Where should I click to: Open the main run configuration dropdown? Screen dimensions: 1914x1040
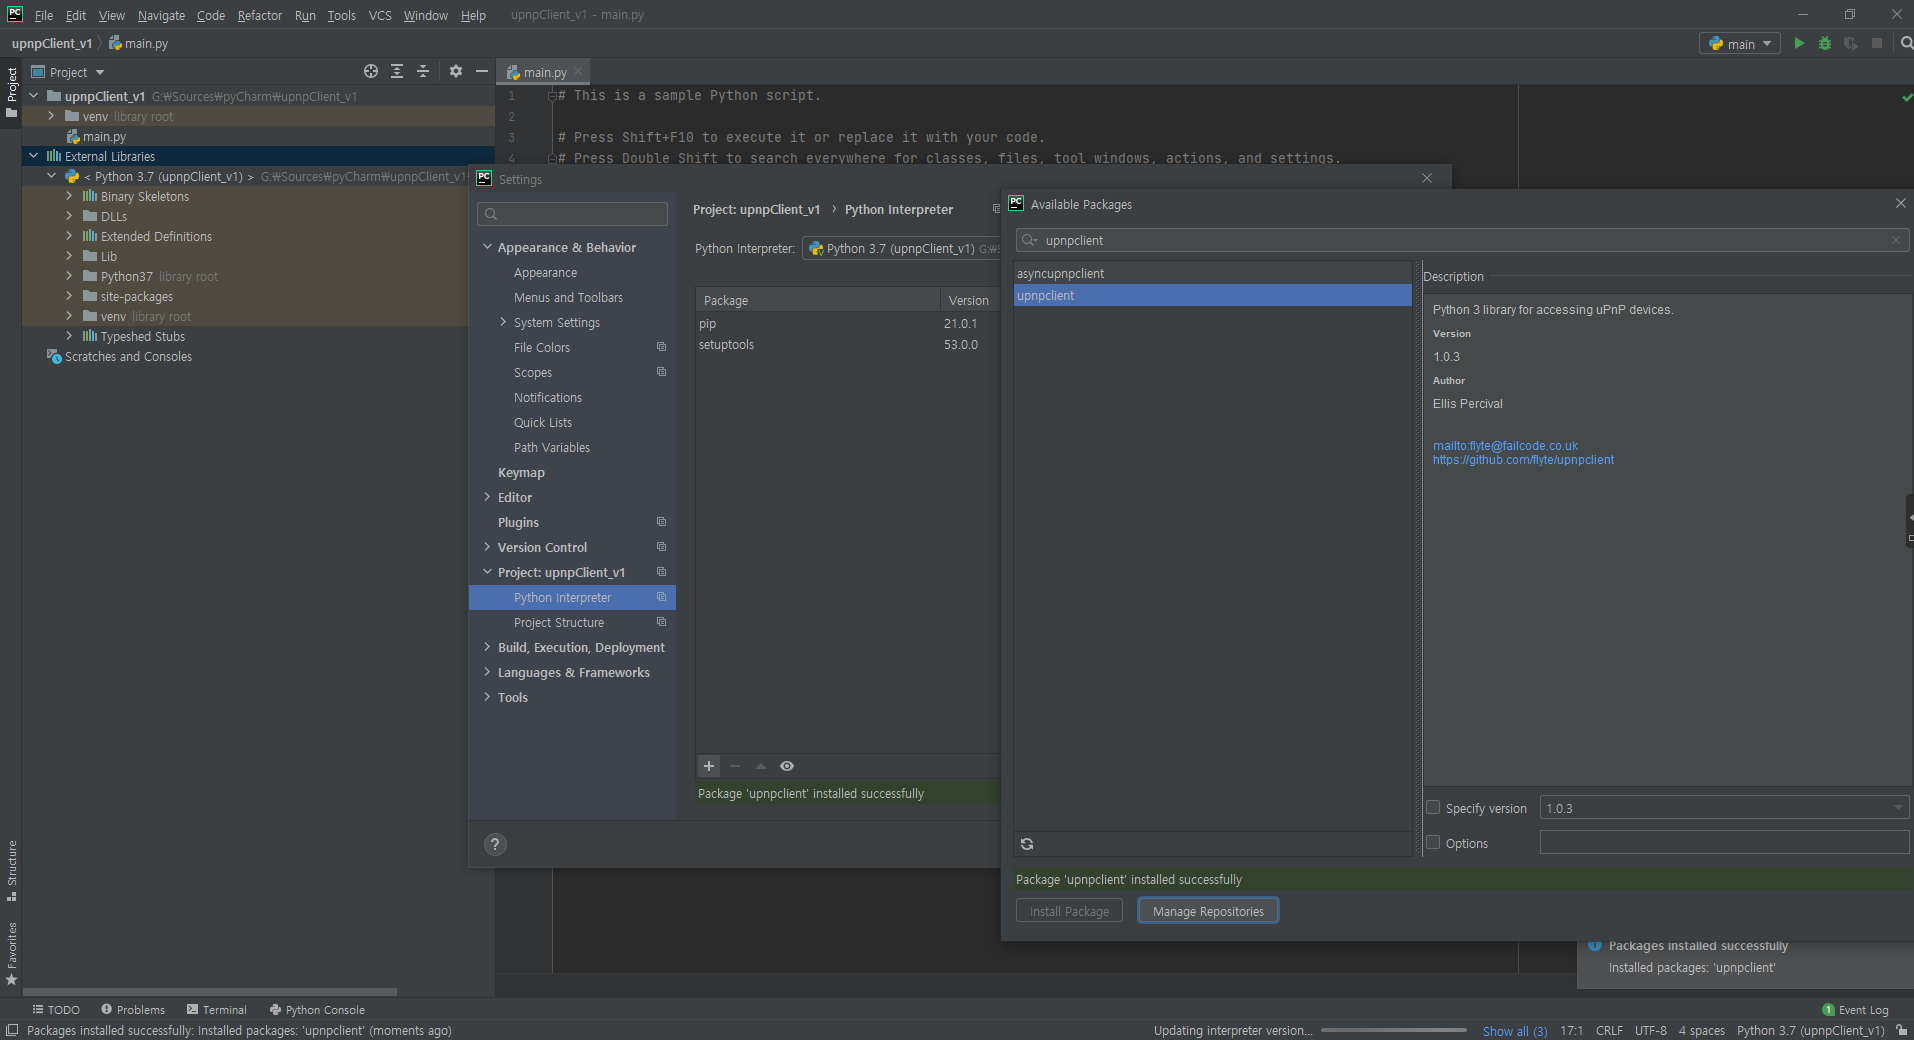[x=1740, y=44]
